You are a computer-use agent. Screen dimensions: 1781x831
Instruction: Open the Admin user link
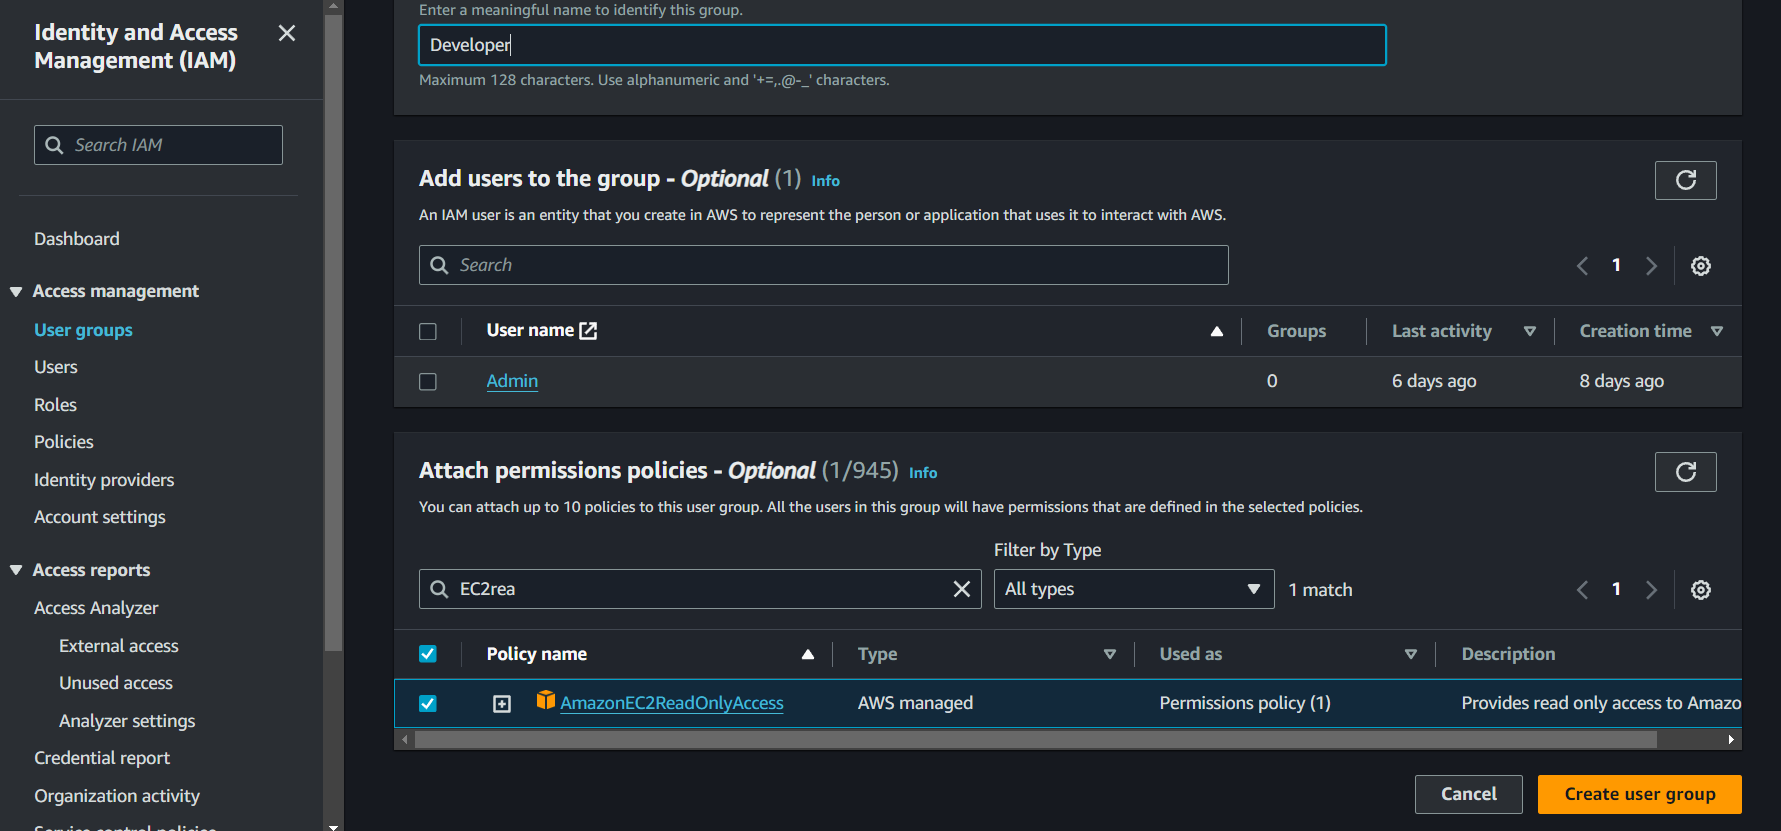coord(512,381)
